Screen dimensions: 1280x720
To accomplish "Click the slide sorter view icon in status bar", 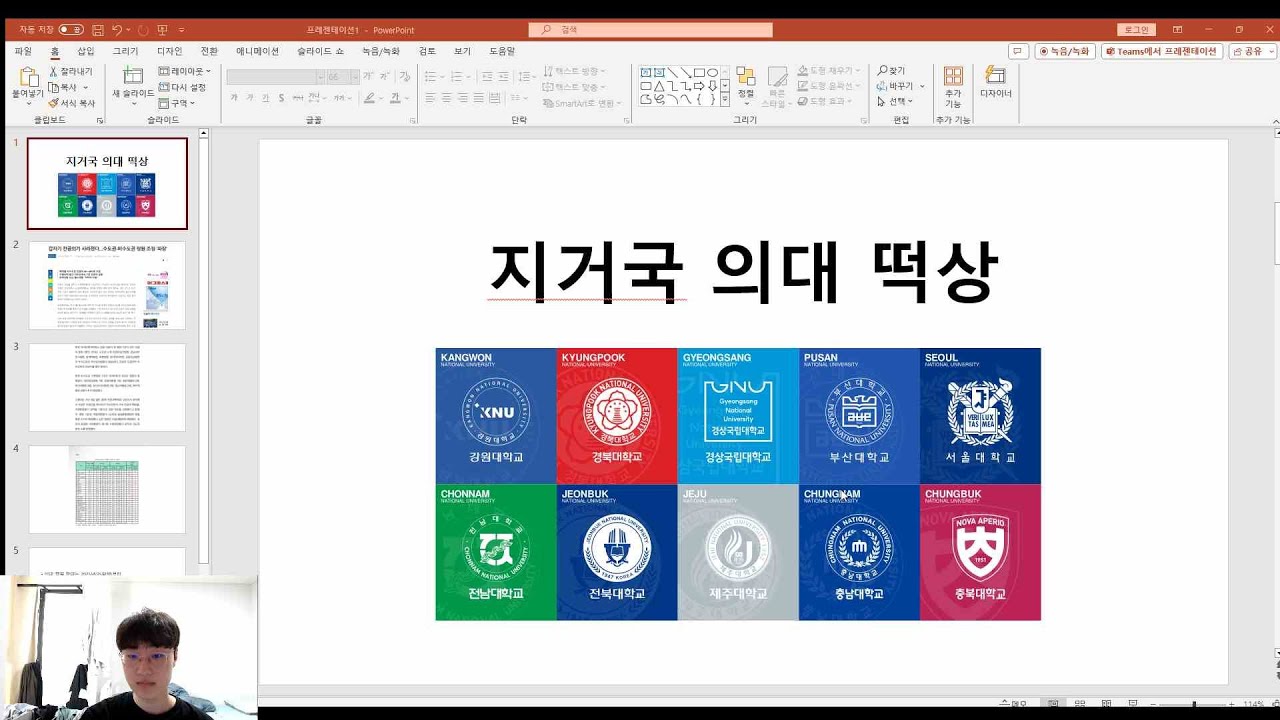I will (1080, 705).
